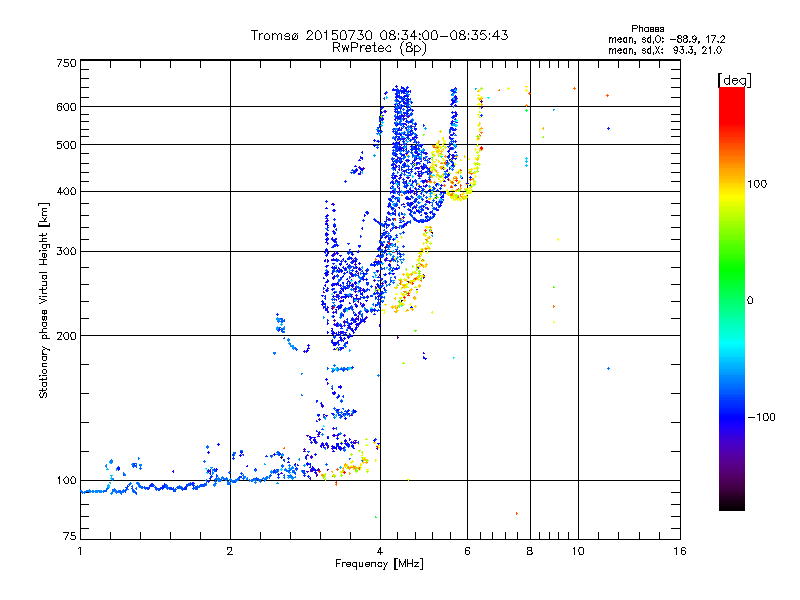Click the x-axis tick label '6'
Image resolution: width=800 pixels, height=600 pixels.
point(467,551)
